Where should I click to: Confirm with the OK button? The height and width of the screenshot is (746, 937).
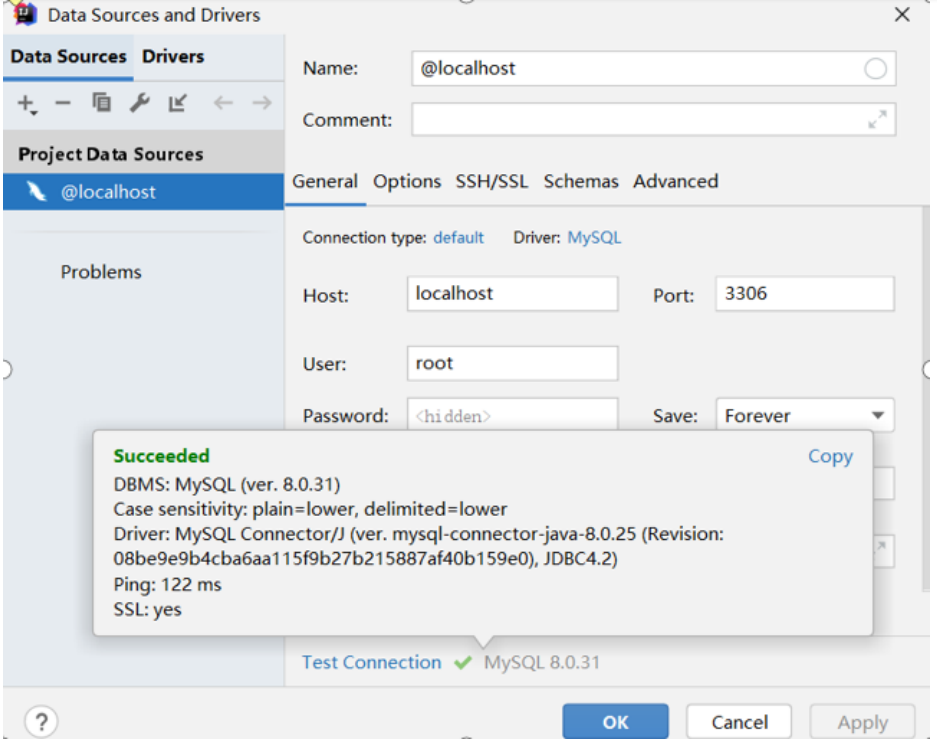[616, 721]
